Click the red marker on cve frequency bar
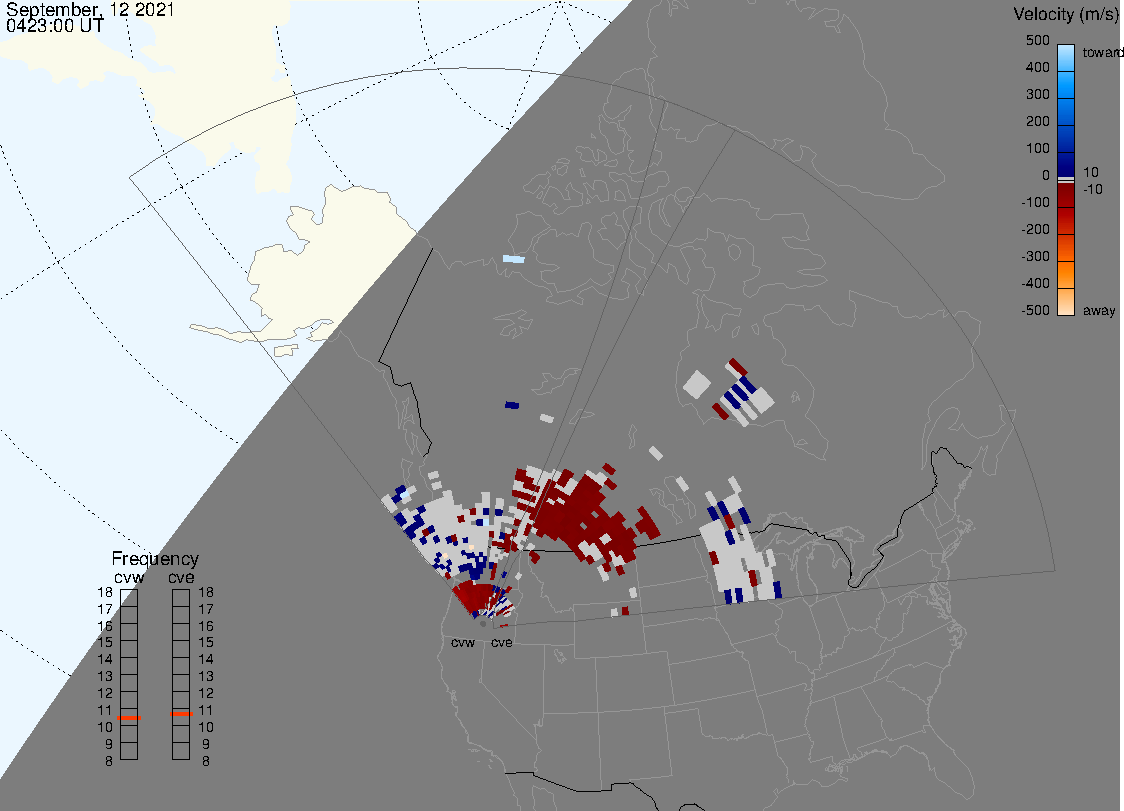 pyautogui.click(x=181, y=714)
